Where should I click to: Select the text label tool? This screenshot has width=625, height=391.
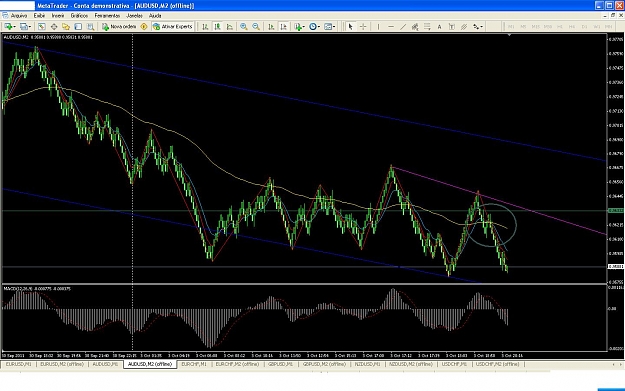click(452, 26)
